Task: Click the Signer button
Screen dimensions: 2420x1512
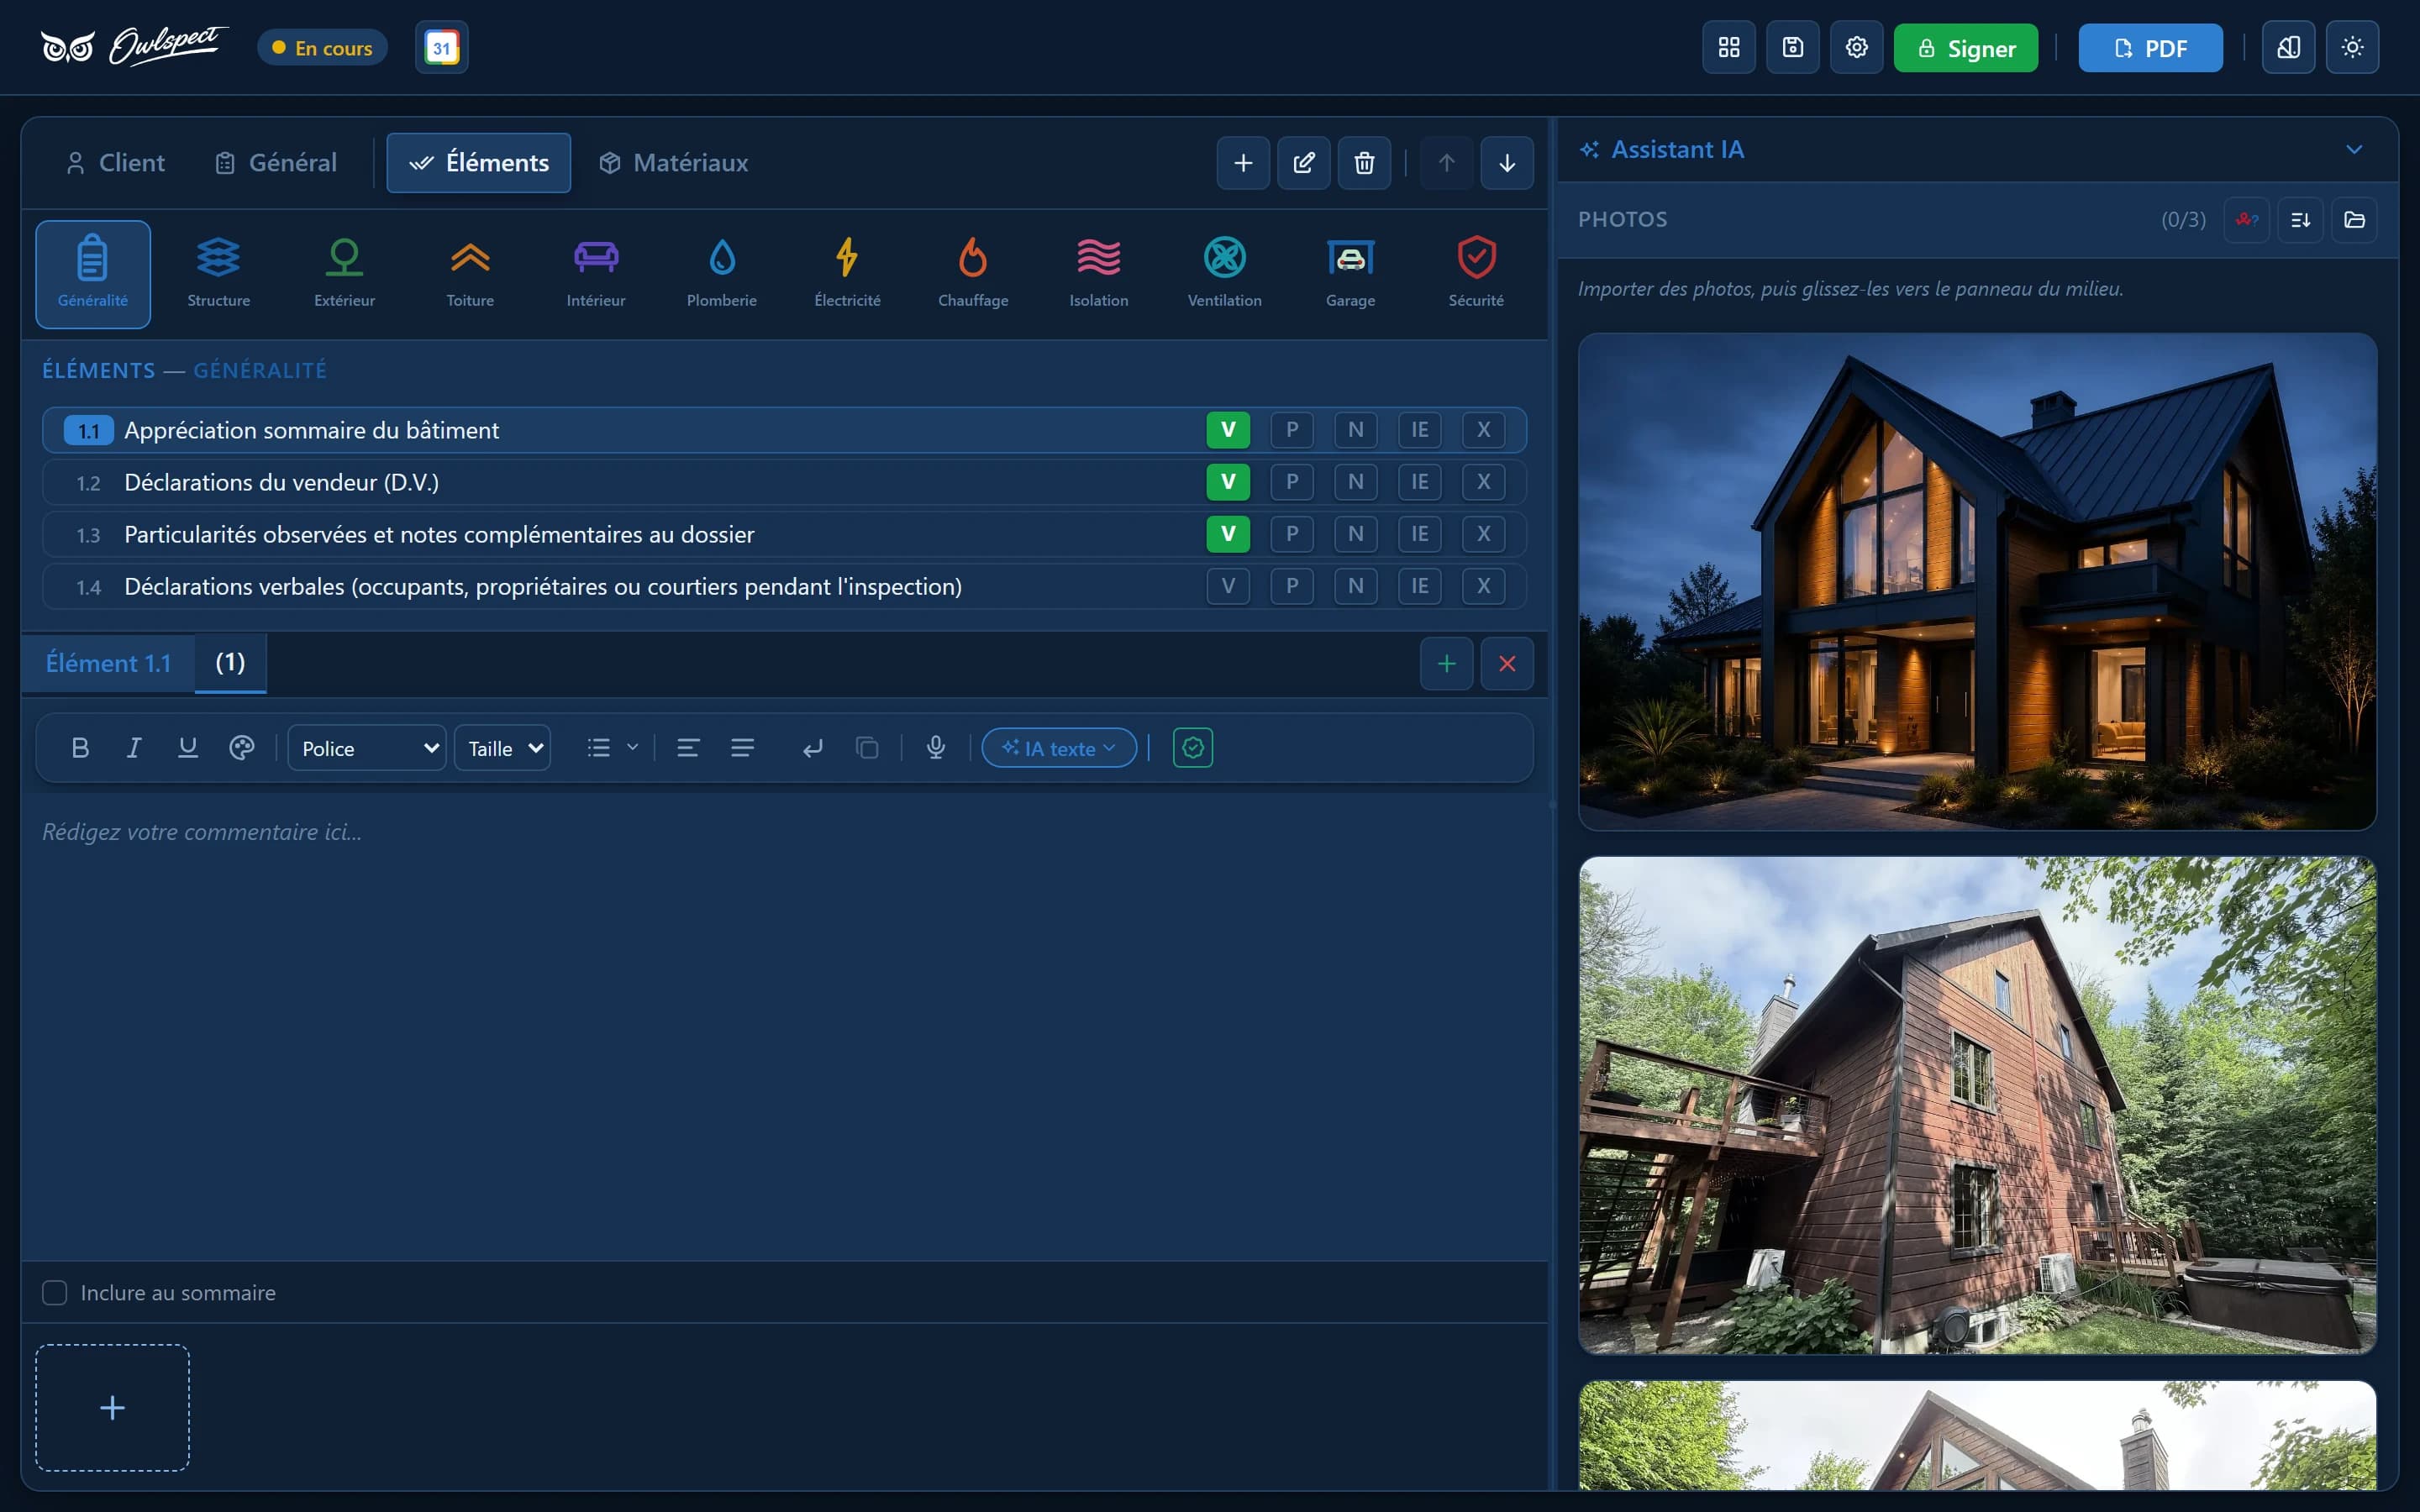Action: click(x=1966, y=48)
